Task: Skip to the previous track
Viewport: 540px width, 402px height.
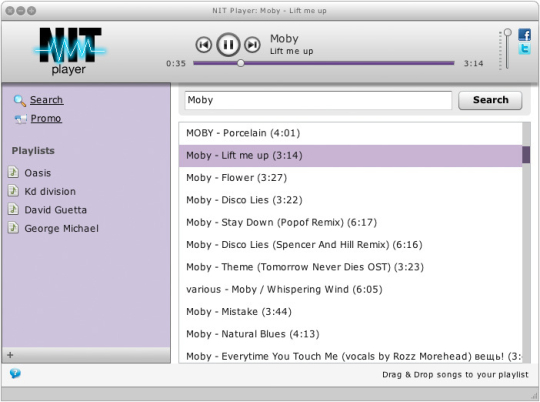Action: (204, 45)
